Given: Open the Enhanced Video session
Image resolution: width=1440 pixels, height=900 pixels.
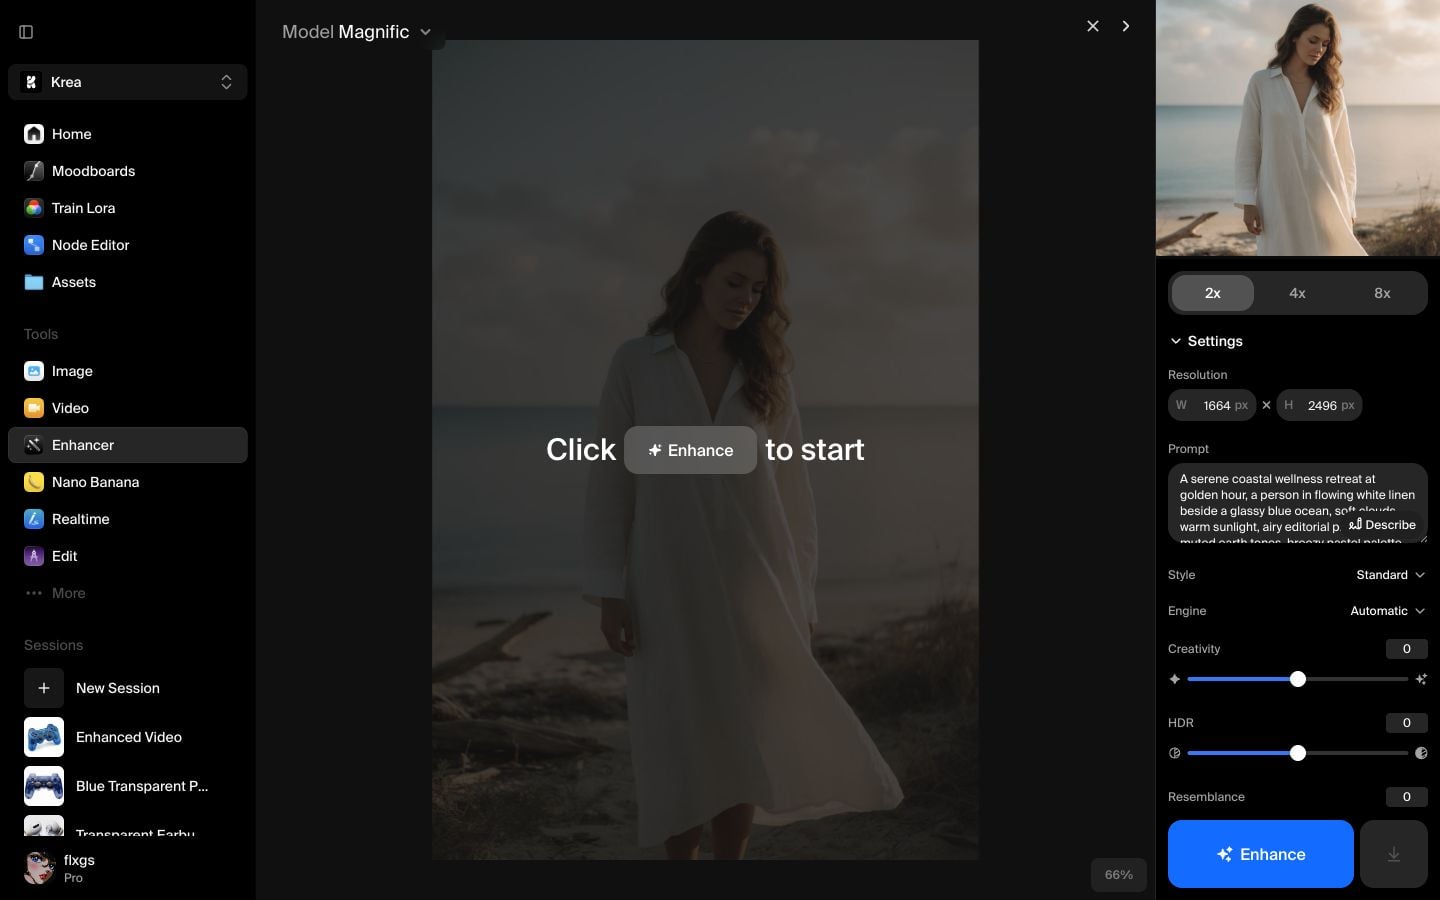Looking at the screenshot, I should 128,737.
